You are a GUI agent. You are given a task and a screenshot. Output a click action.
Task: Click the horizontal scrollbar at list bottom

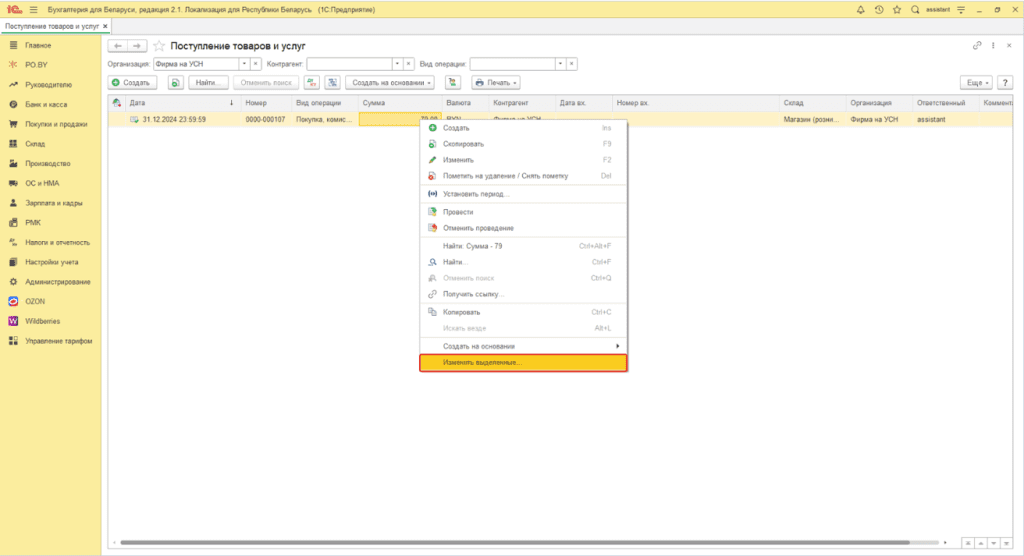[500, 542]
